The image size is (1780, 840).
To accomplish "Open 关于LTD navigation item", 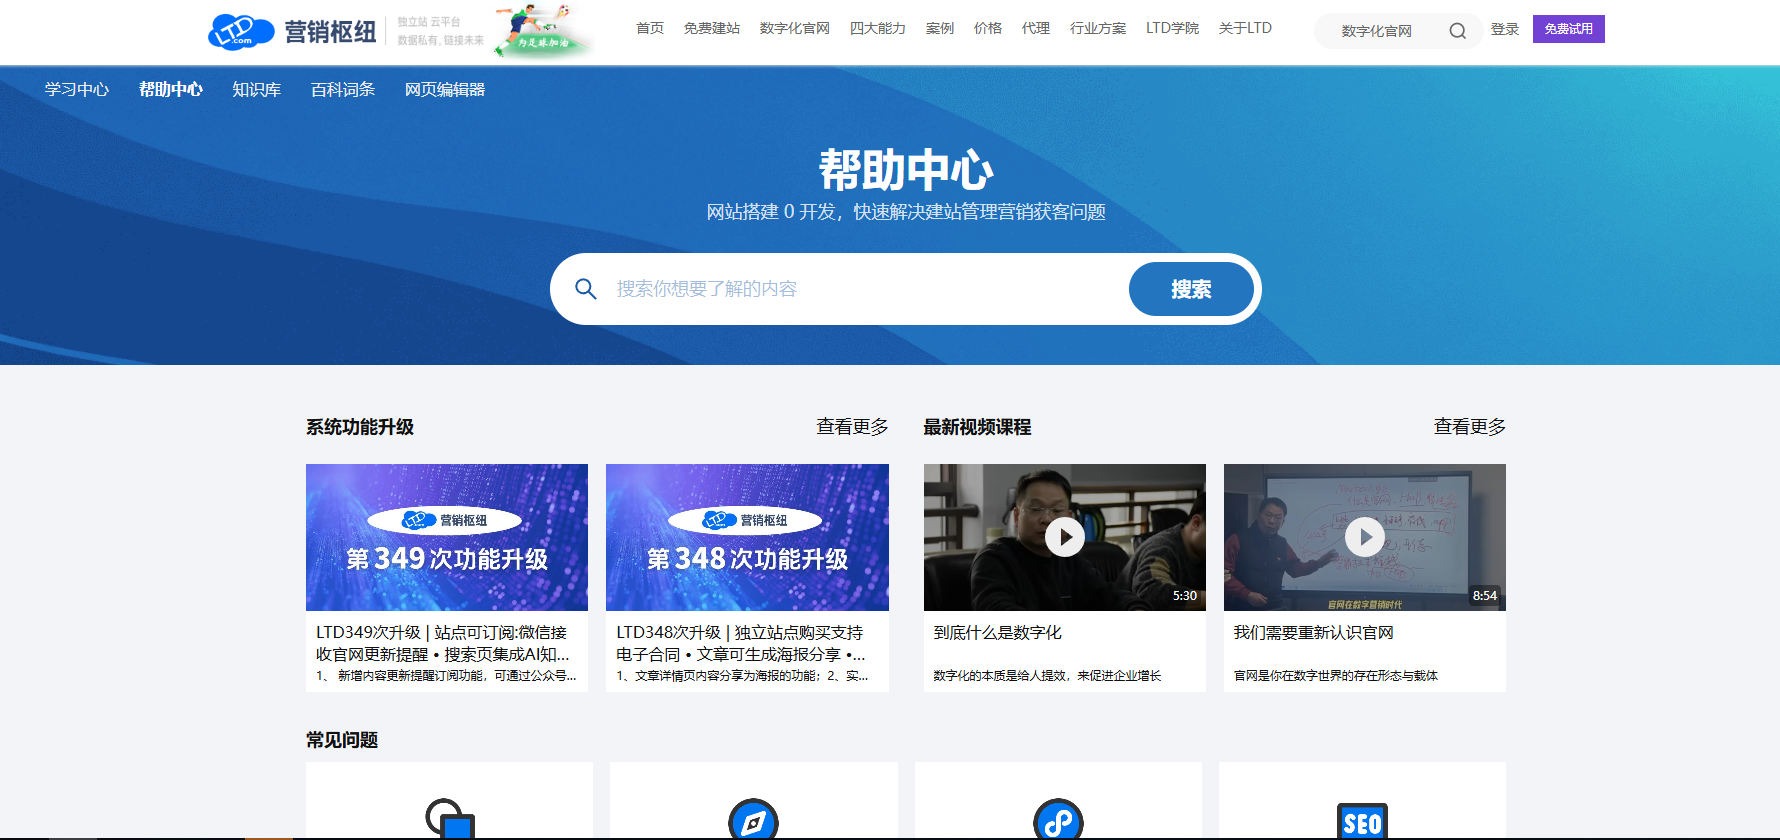I will [1245, 28].
